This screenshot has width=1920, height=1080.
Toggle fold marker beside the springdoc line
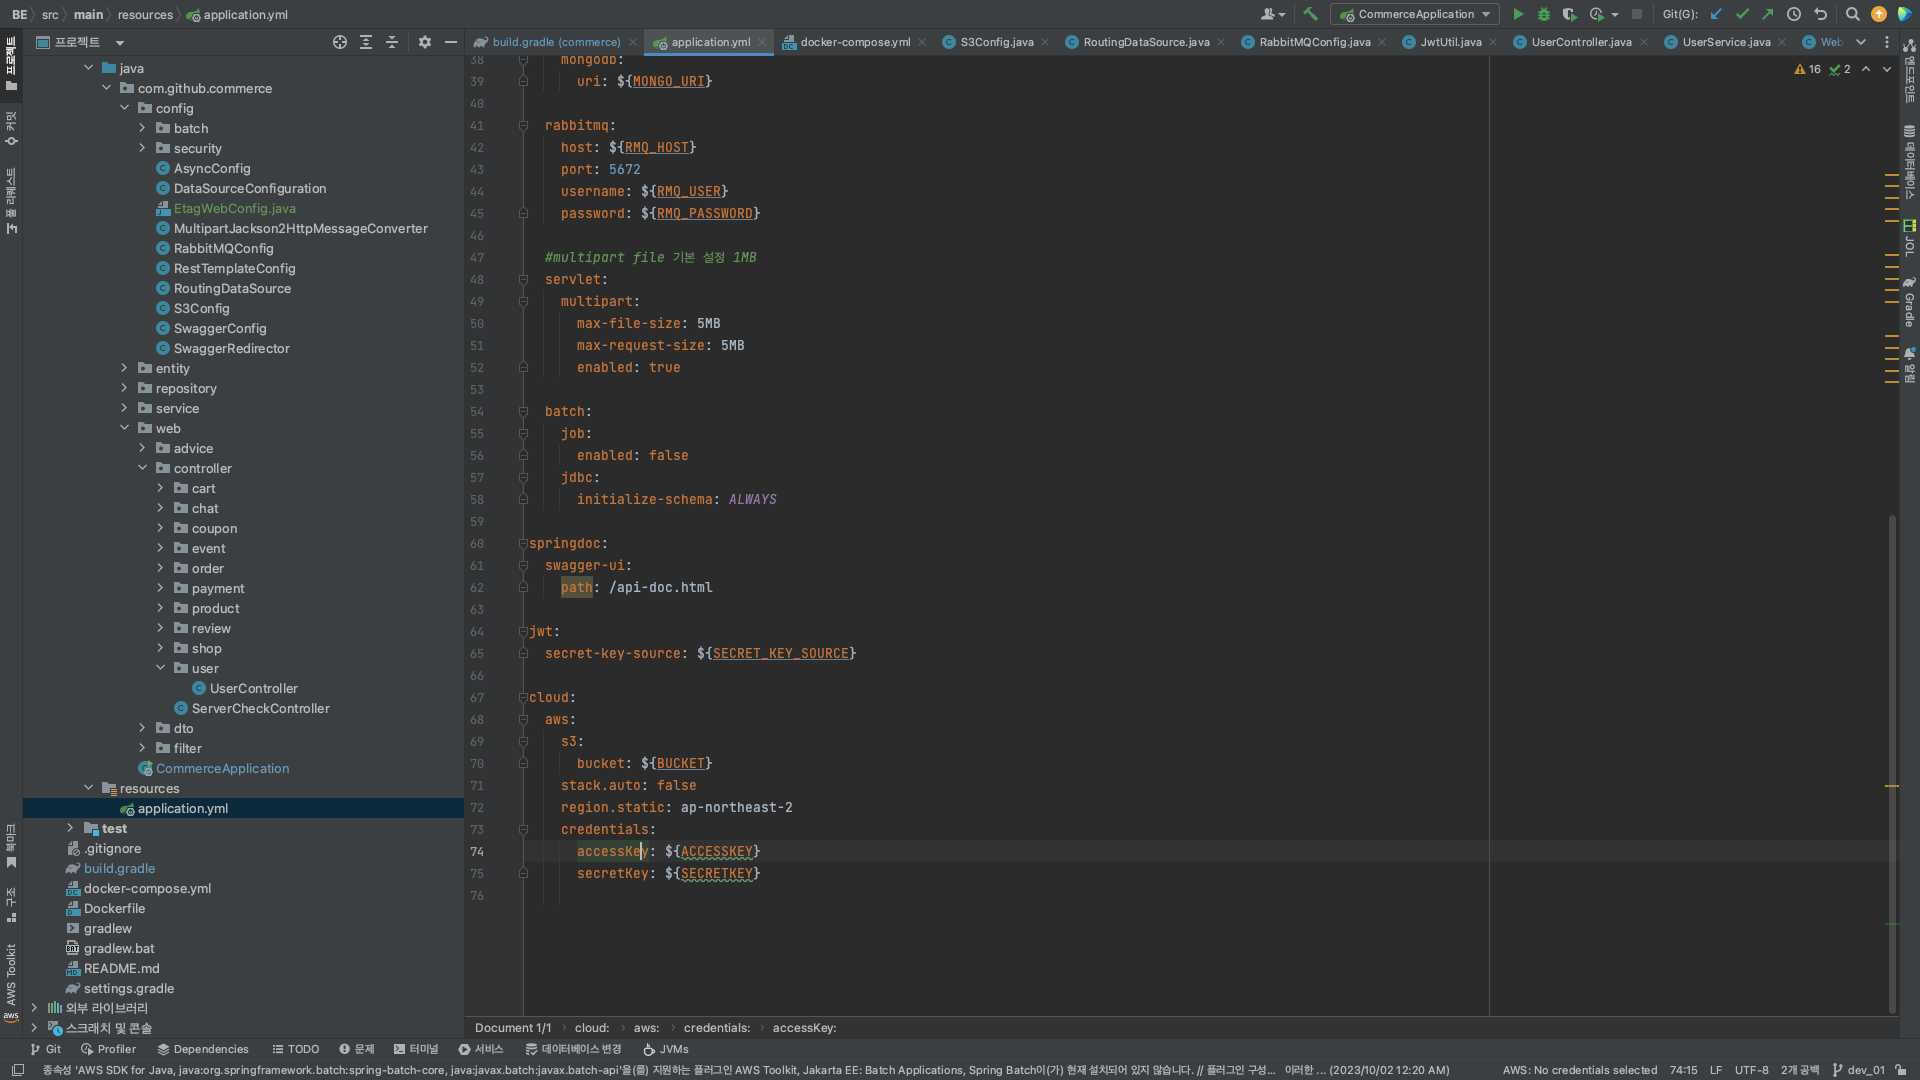coord(522,544)
